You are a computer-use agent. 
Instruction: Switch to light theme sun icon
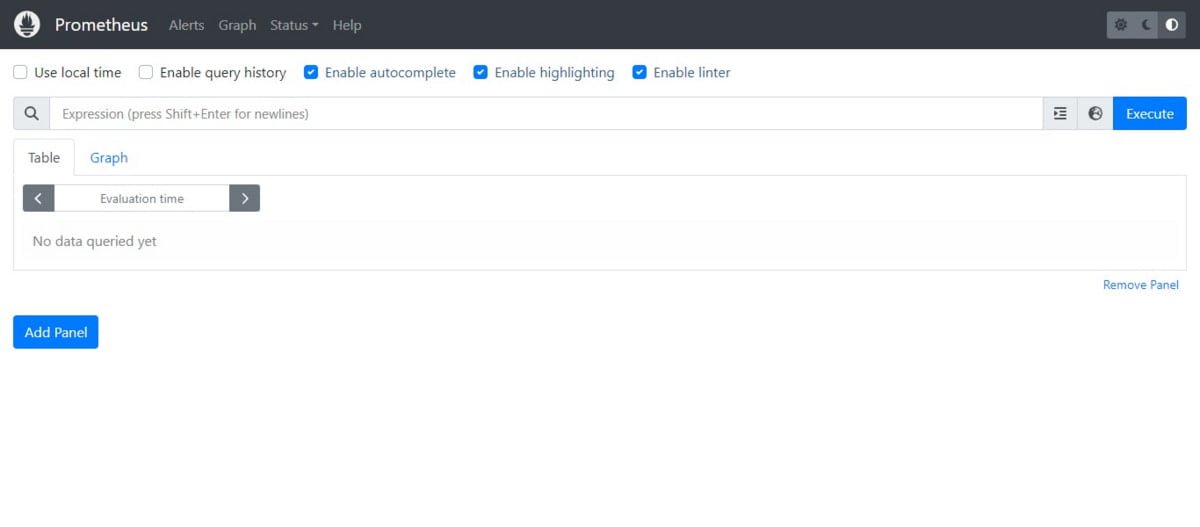click(x=1121, y=25)
